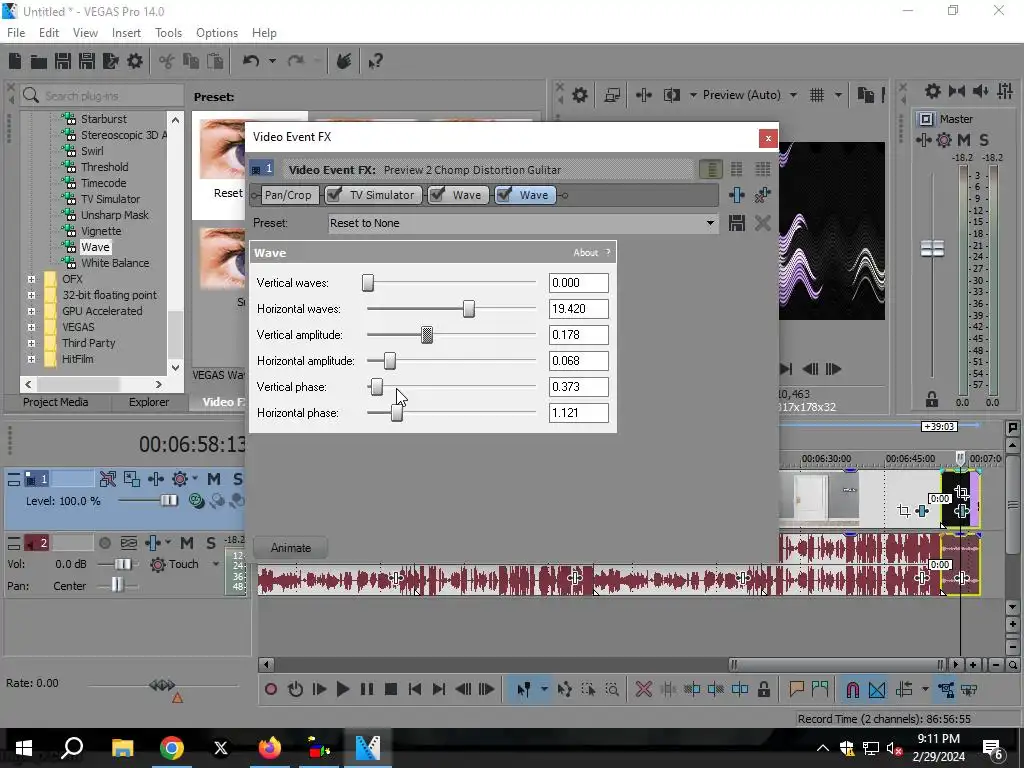Solo audio track 2 with S button
1024x768 pixels.
click(210, 543)
